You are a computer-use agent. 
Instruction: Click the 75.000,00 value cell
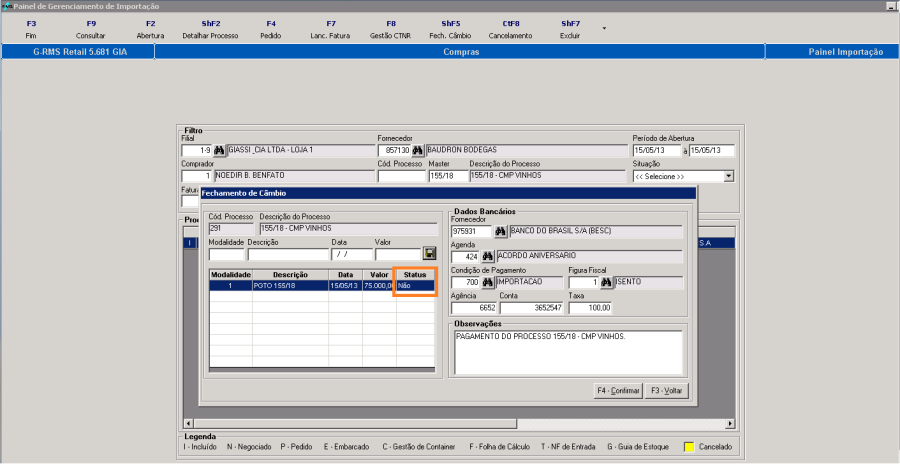(x=379, y=285)
